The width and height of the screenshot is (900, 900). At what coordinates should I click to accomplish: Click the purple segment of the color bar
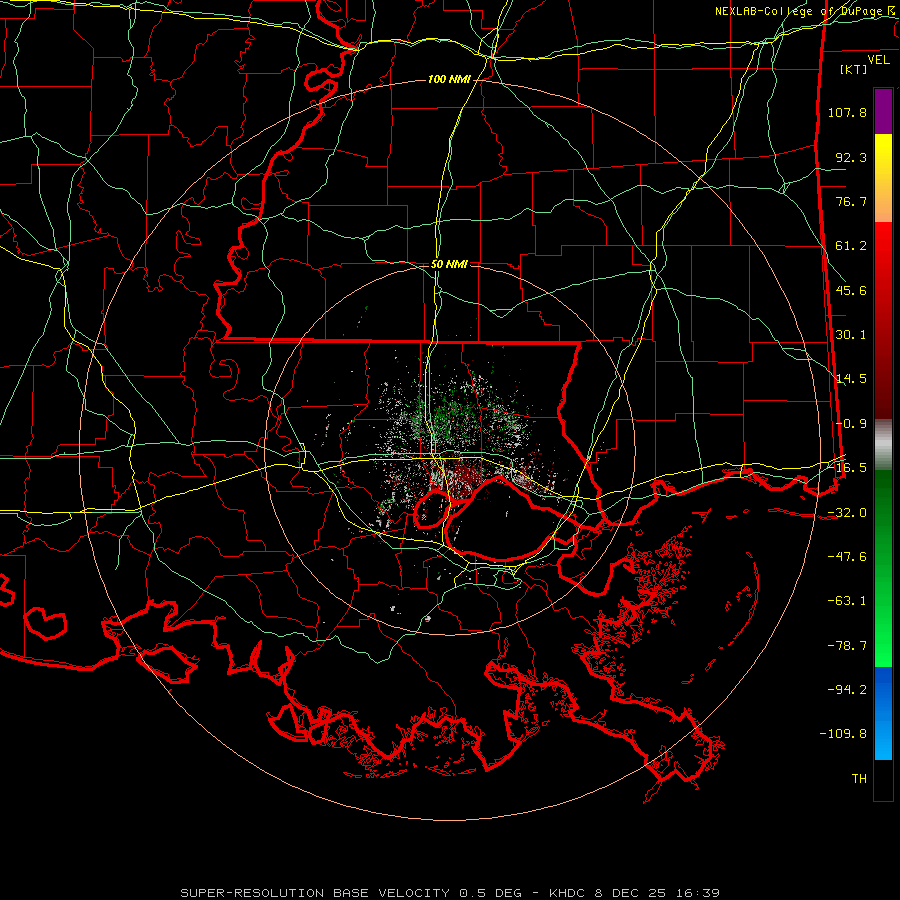coord(883,111)
